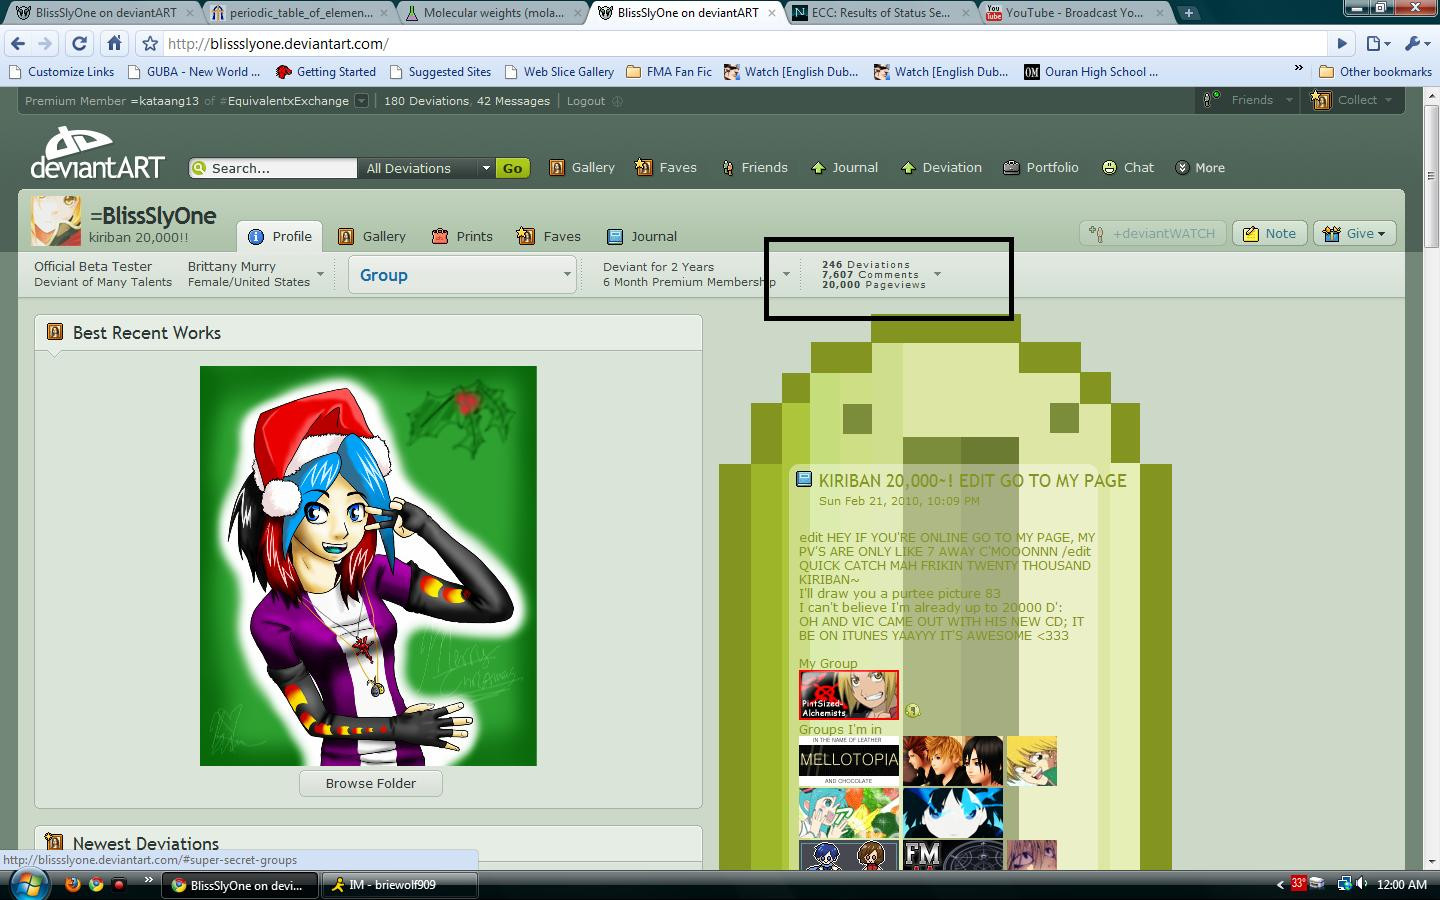Click the +deviantWATCH button
The image size is (1440, 900).
(1152, 233)
